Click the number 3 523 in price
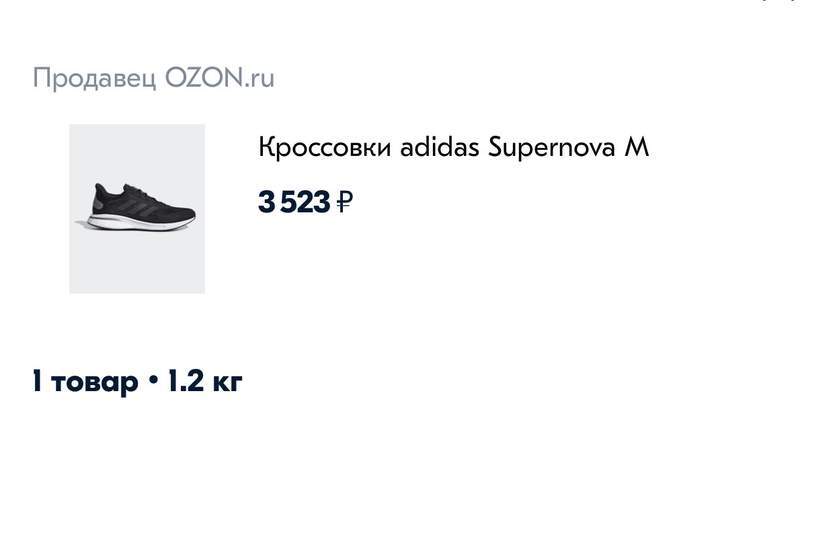The image size is (835, 545). tap(294, 202)
